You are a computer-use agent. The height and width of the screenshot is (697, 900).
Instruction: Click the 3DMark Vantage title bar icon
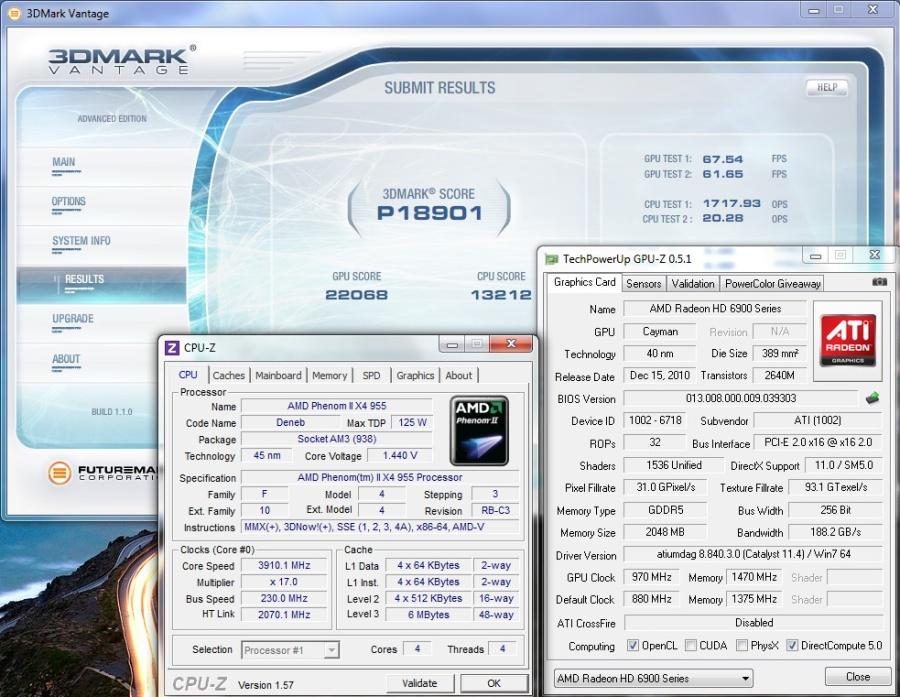(x=14, y=13)
